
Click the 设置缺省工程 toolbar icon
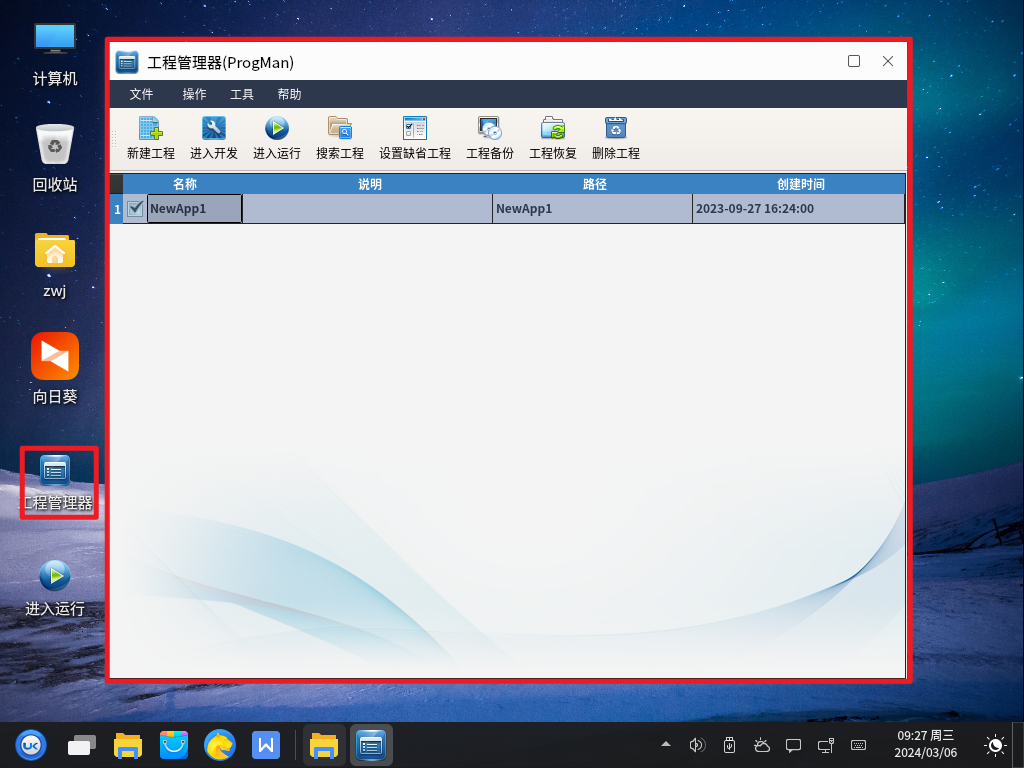415,129
